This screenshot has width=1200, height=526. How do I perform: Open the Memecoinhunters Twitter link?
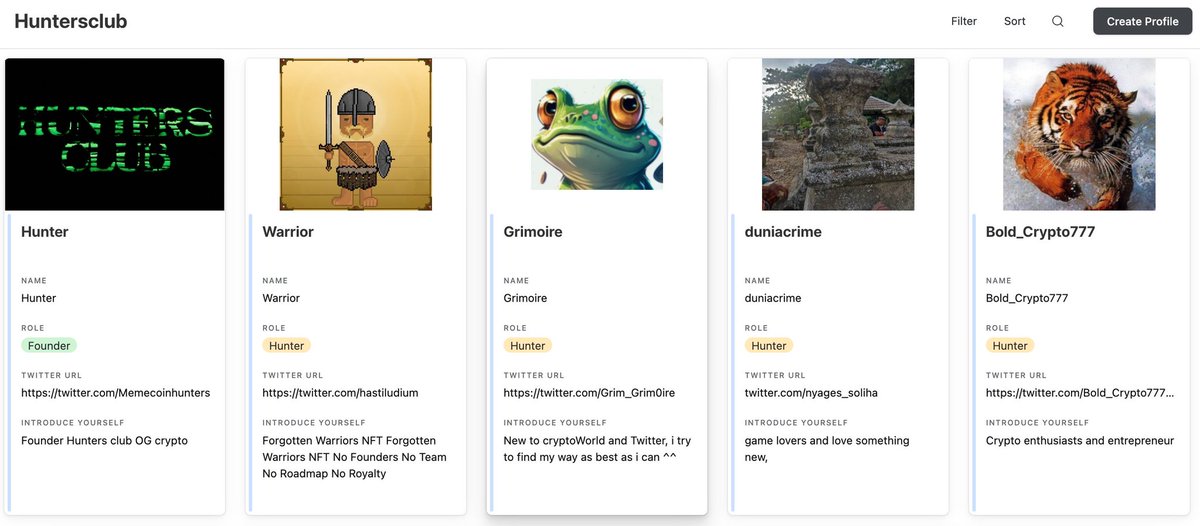(x=116, y=393)
